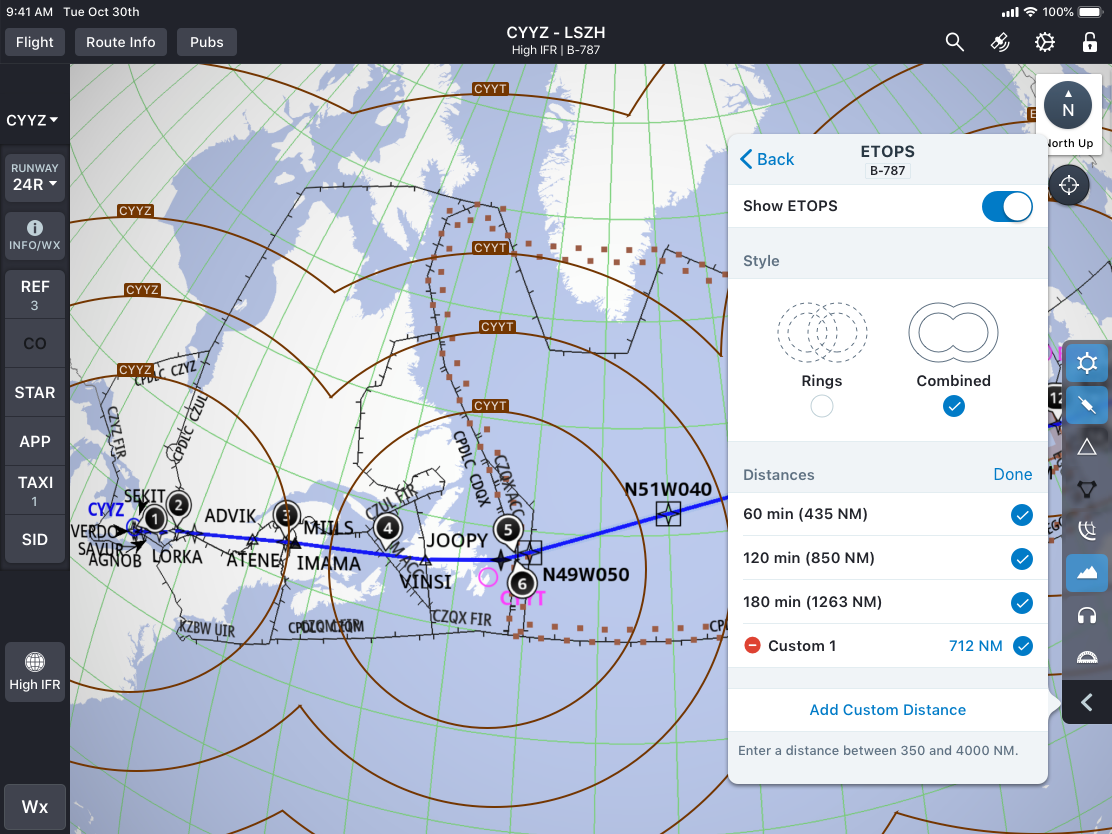This screenshot has height=834, width=1112.
Task: Tap the battery indicator in status bar
Action: 1091,12
